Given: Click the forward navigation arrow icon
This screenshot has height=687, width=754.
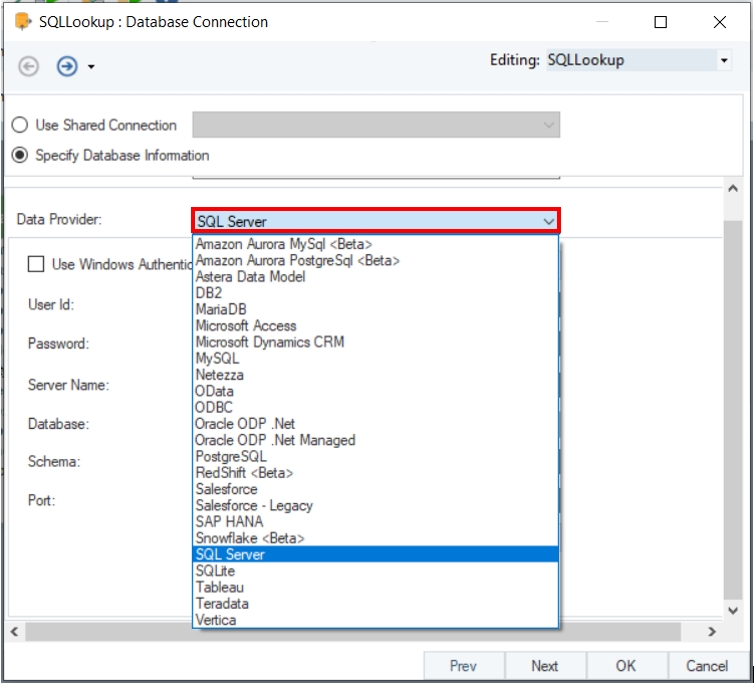Looking at the screenshot, I should [67, 66].
